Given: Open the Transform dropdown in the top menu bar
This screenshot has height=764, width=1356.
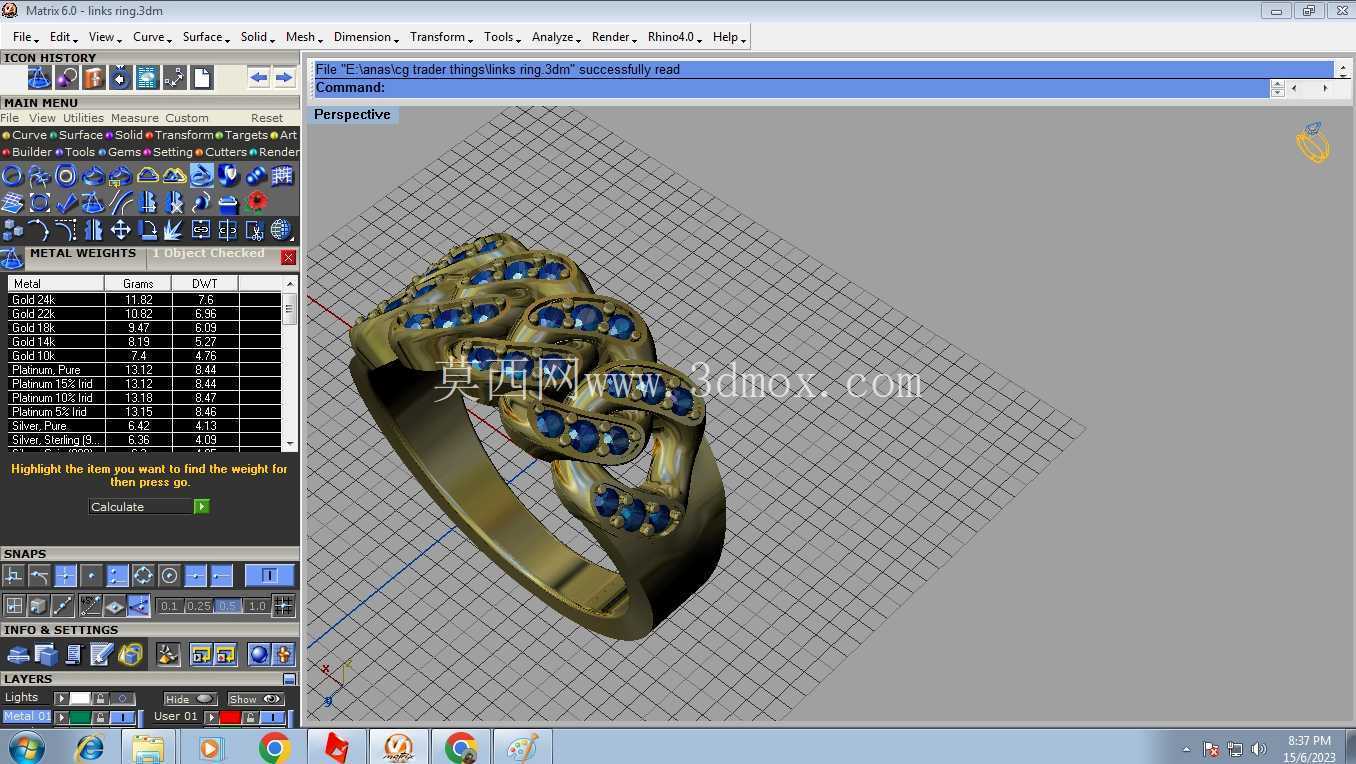Looking at the screenshot, I should click(441, 37).
